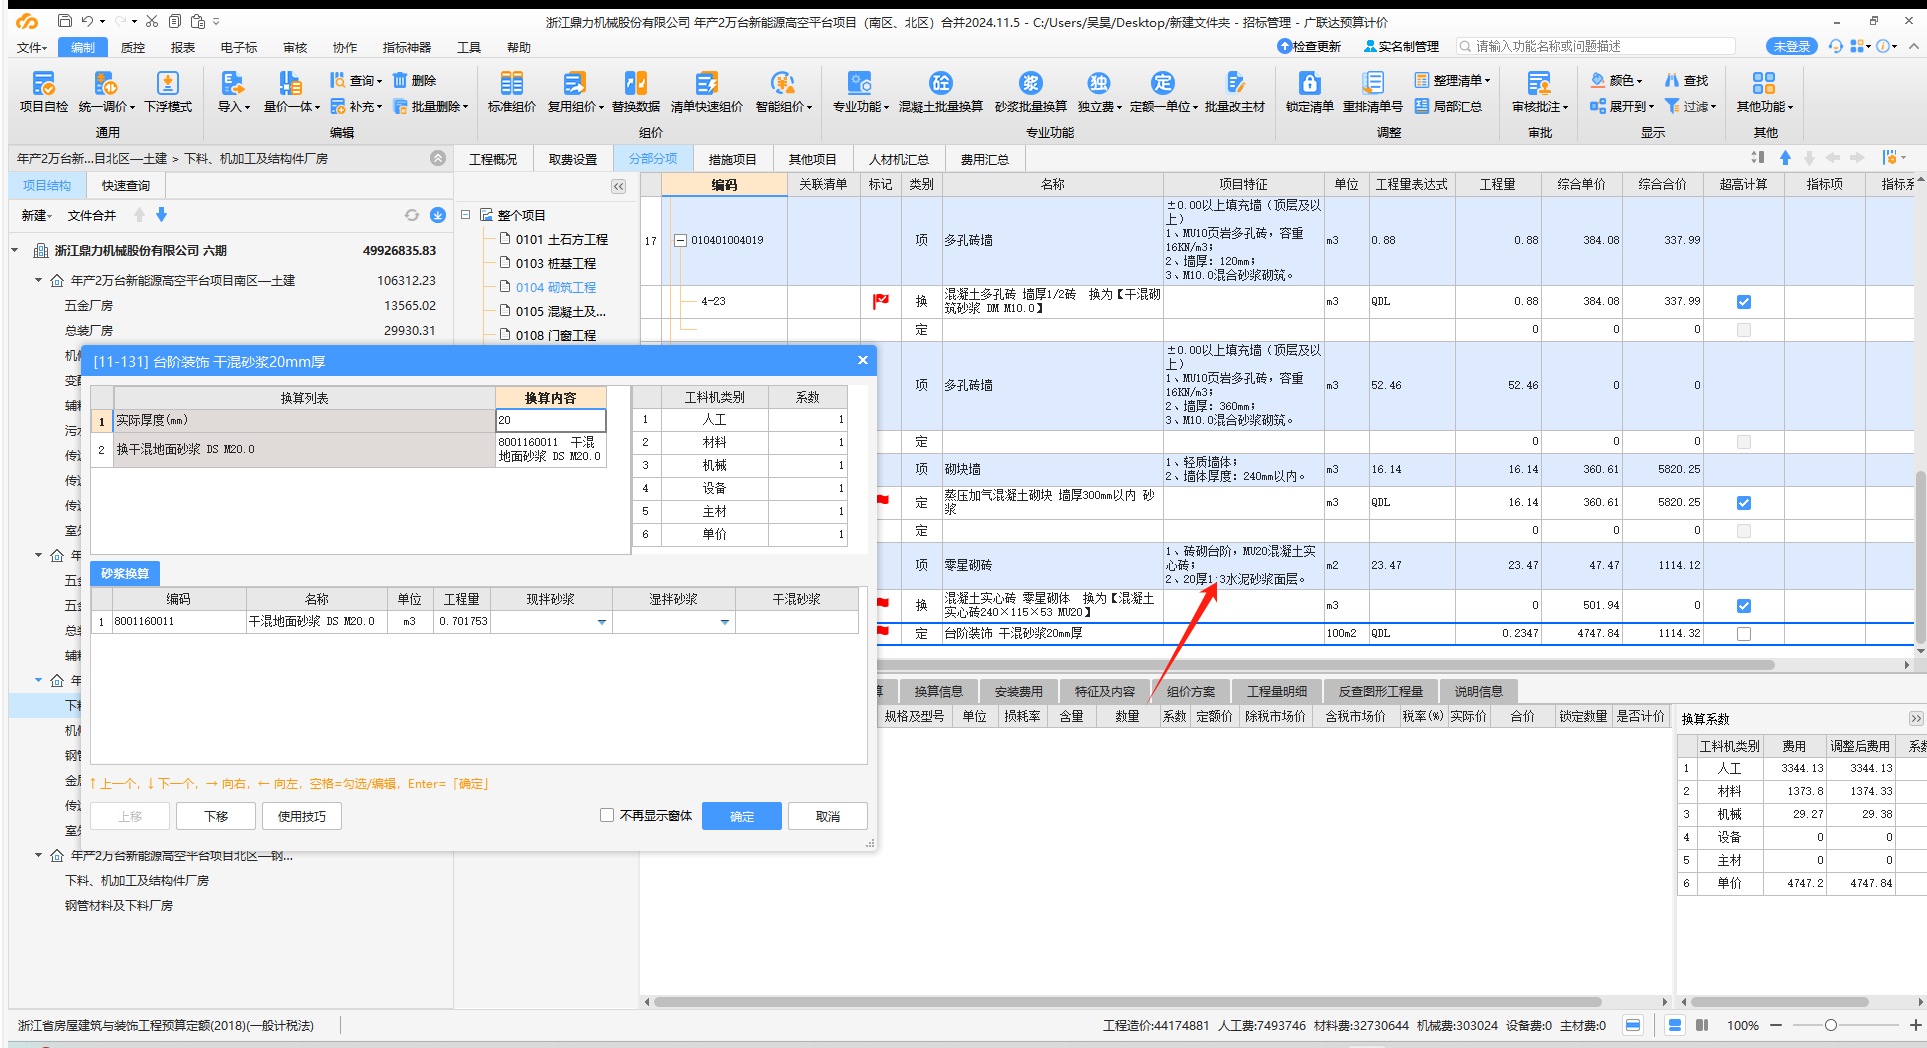Click 使用技巧 button

(302, 816)
